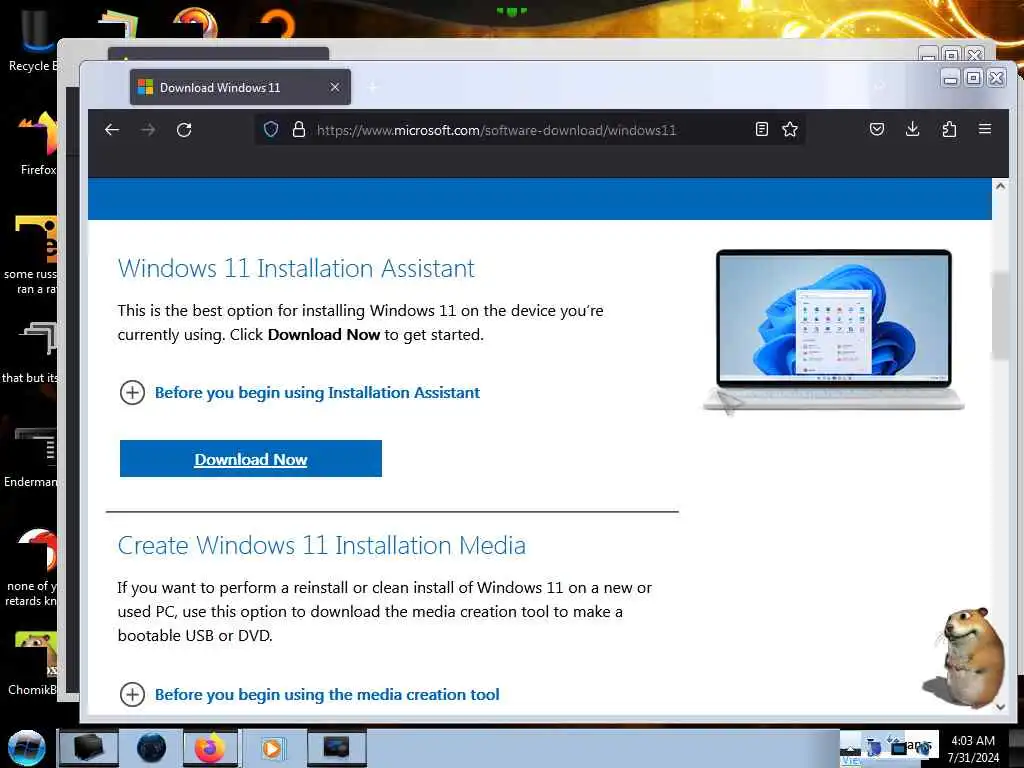Screen dimensions: 1024x768
Task: Open Firefox hamburger application menu
Action: [x=985, y=129]
